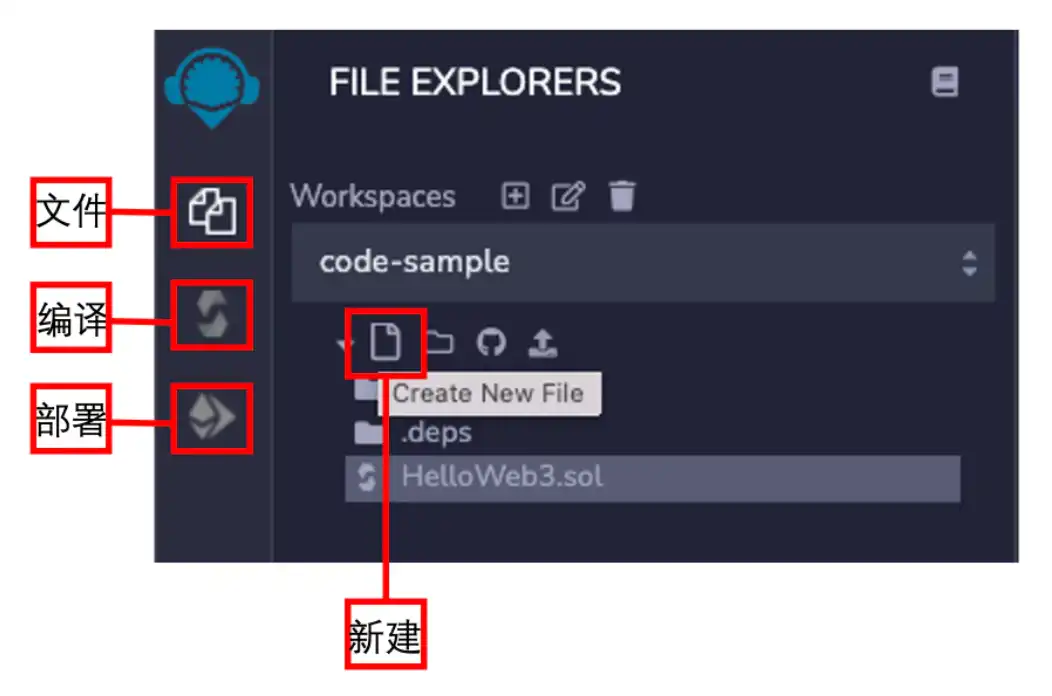Click the Solidity icon beside HelloWeb3.sol
Screen dimensions: 1052x696
(366, 477)
